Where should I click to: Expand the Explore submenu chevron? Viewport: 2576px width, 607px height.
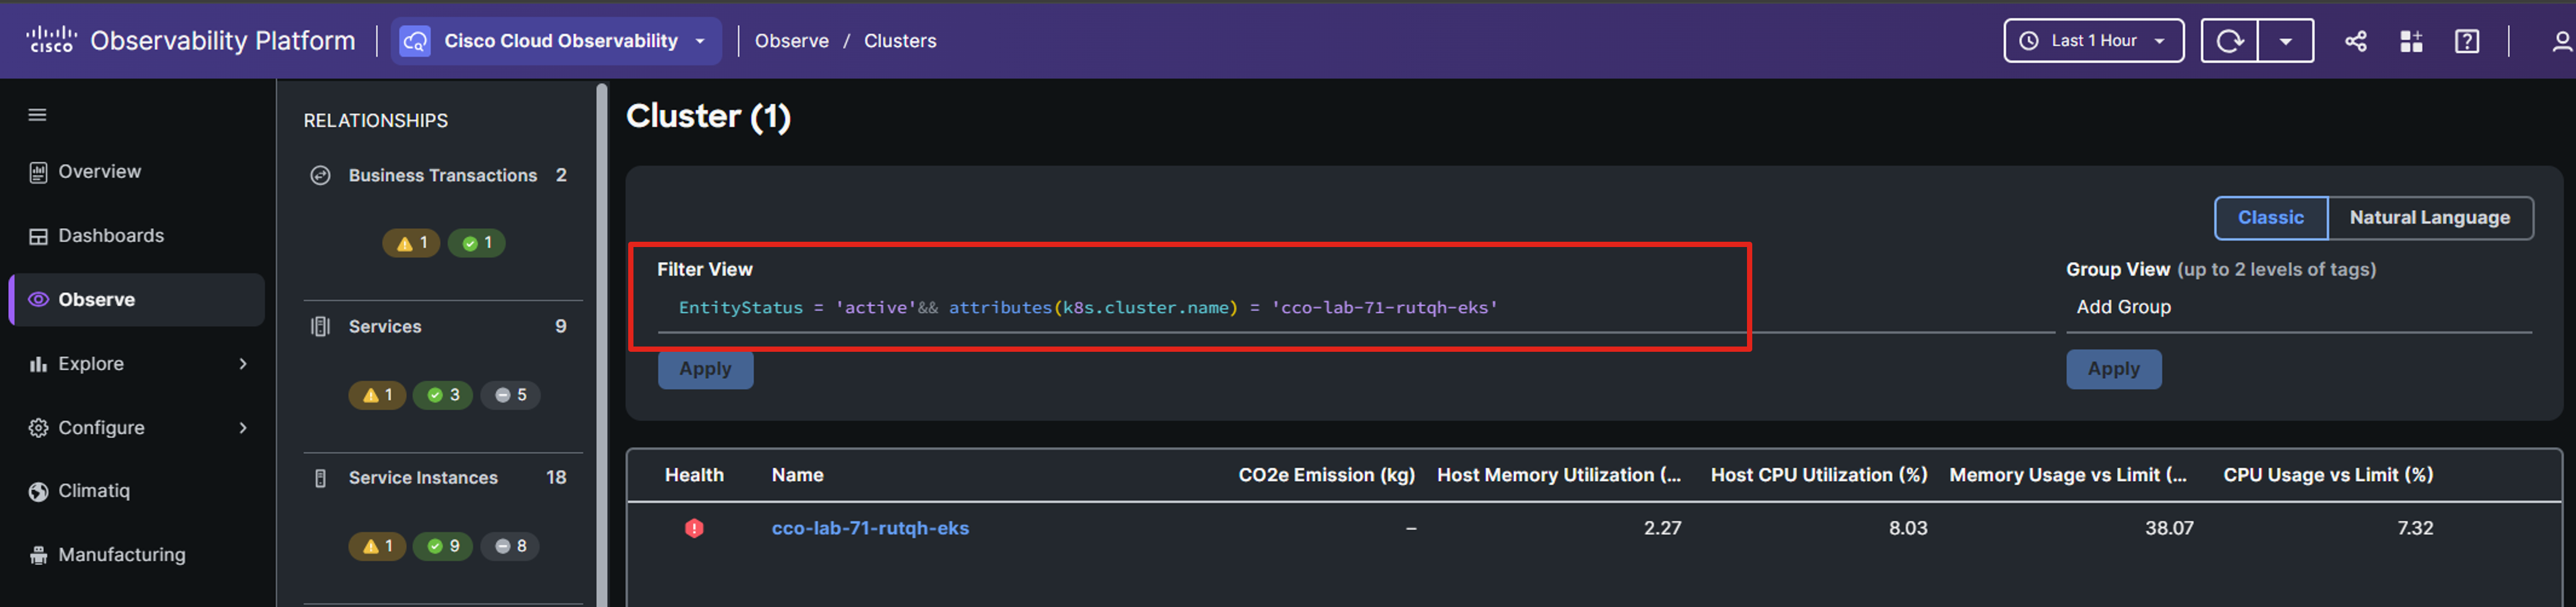point(243,364)
